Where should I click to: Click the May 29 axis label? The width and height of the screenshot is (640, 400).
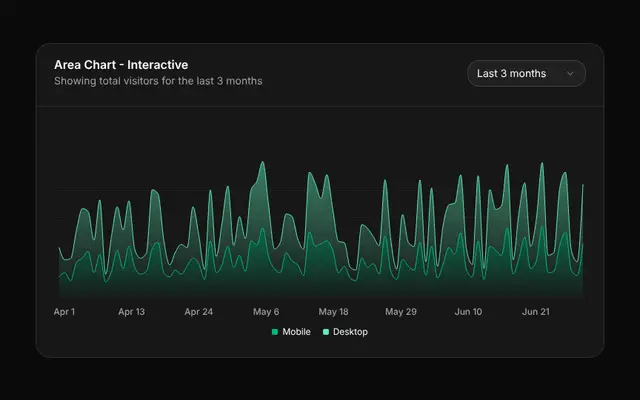401,312
